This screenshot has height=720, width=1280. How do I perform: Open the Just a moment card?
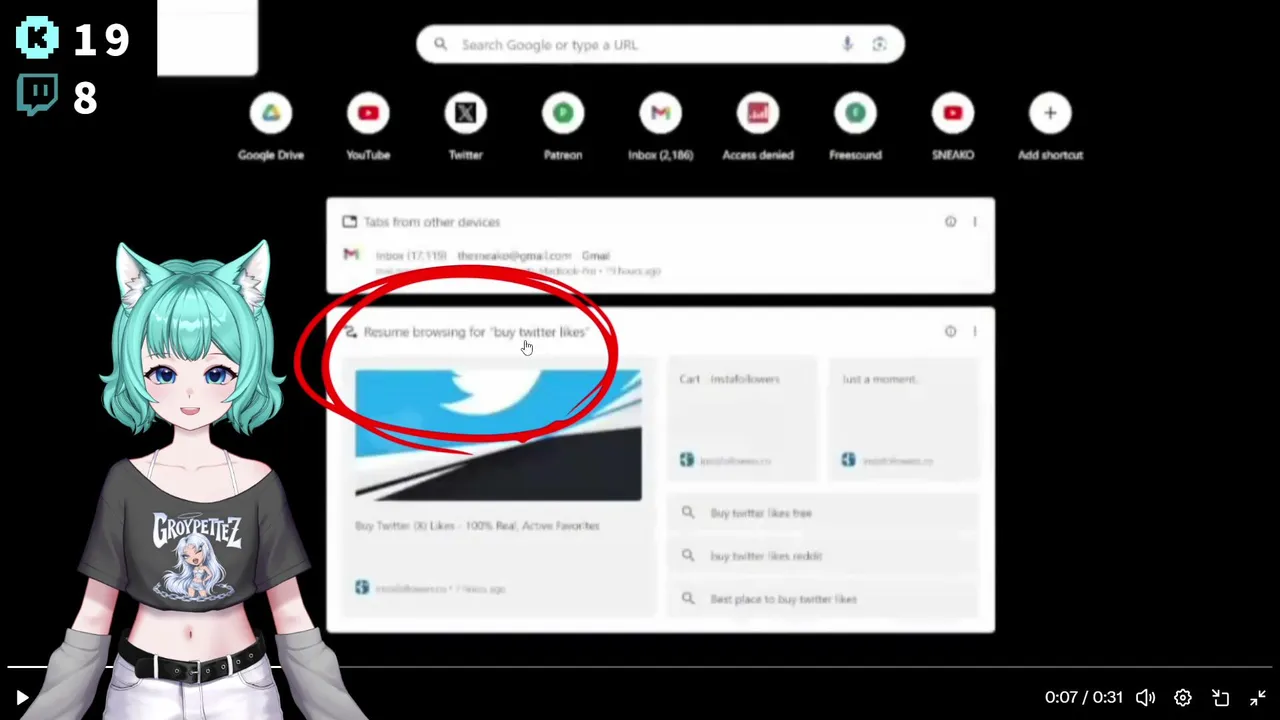904,418
